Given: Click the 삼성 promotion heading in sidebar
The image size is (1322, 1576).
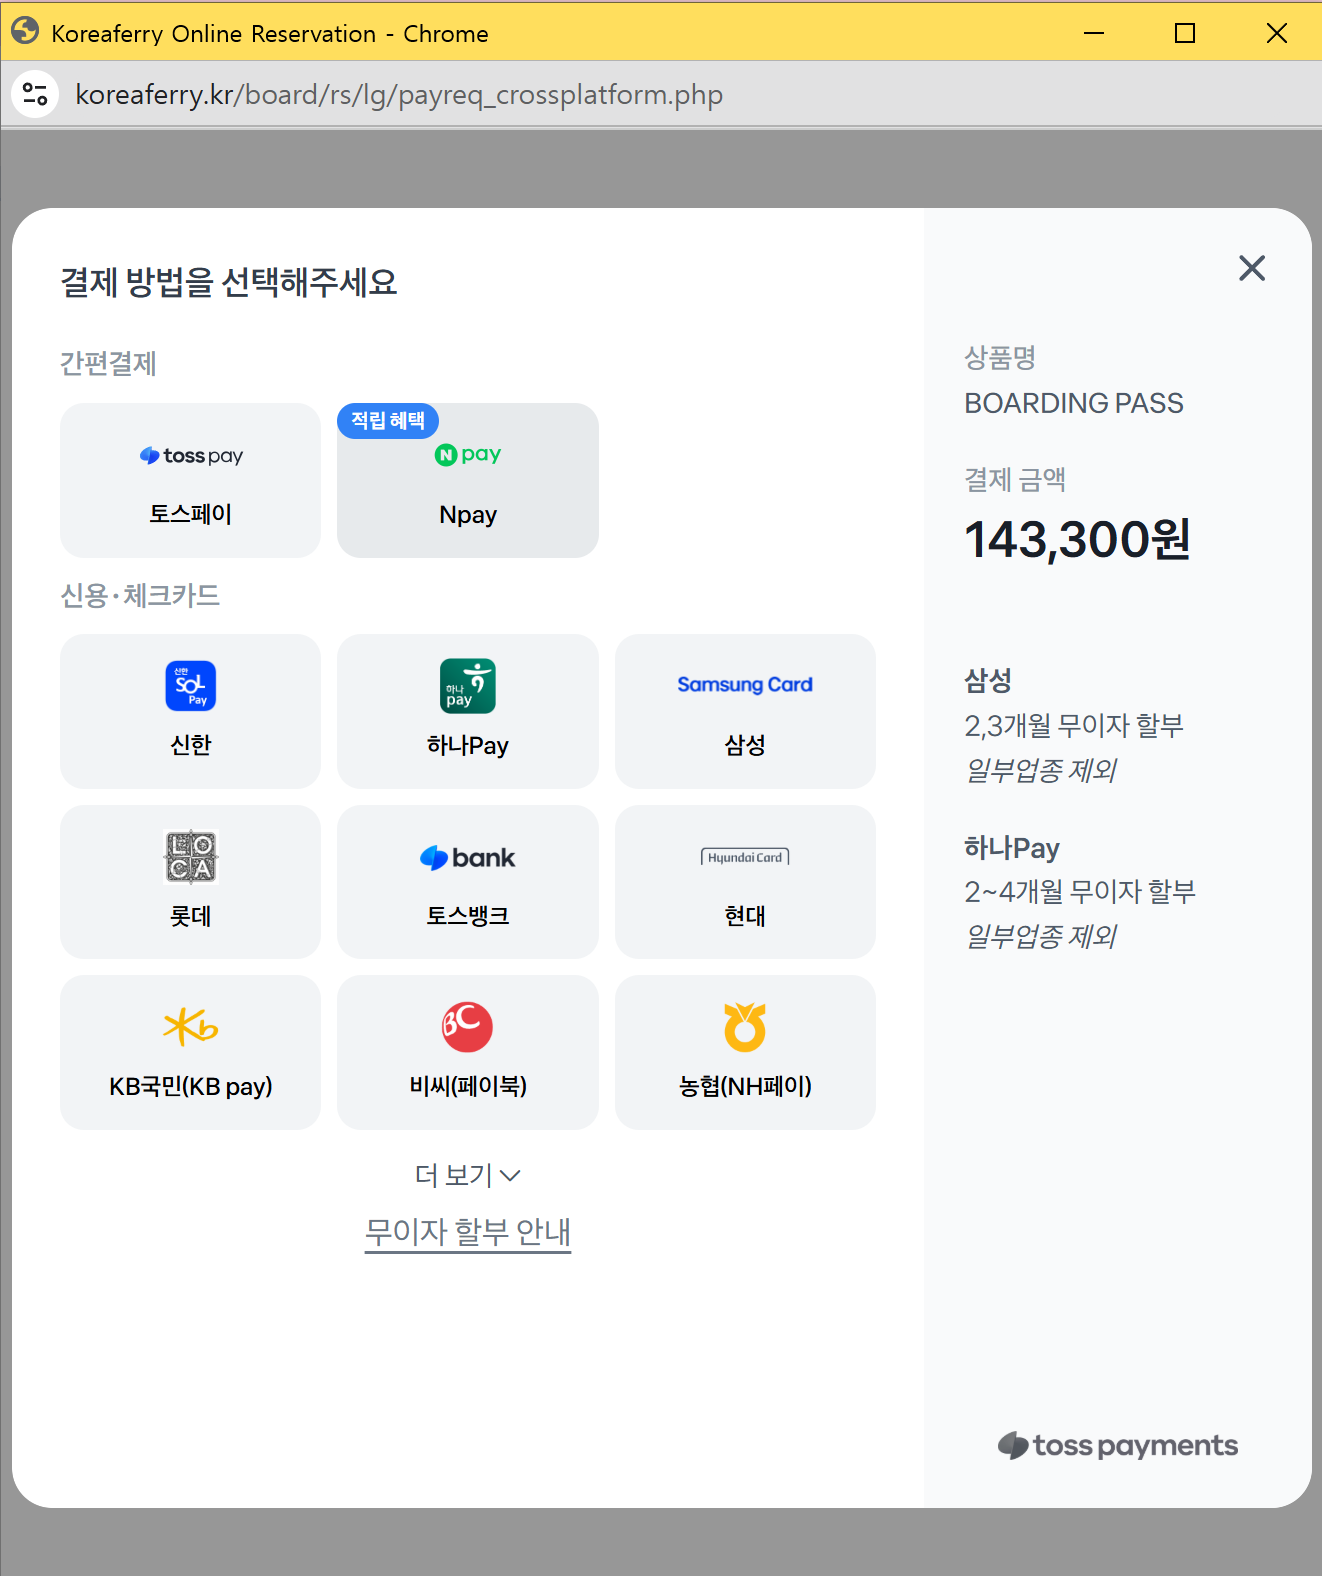Looking at the screenshot, I should pyautogui.click(x=988, y=681).
